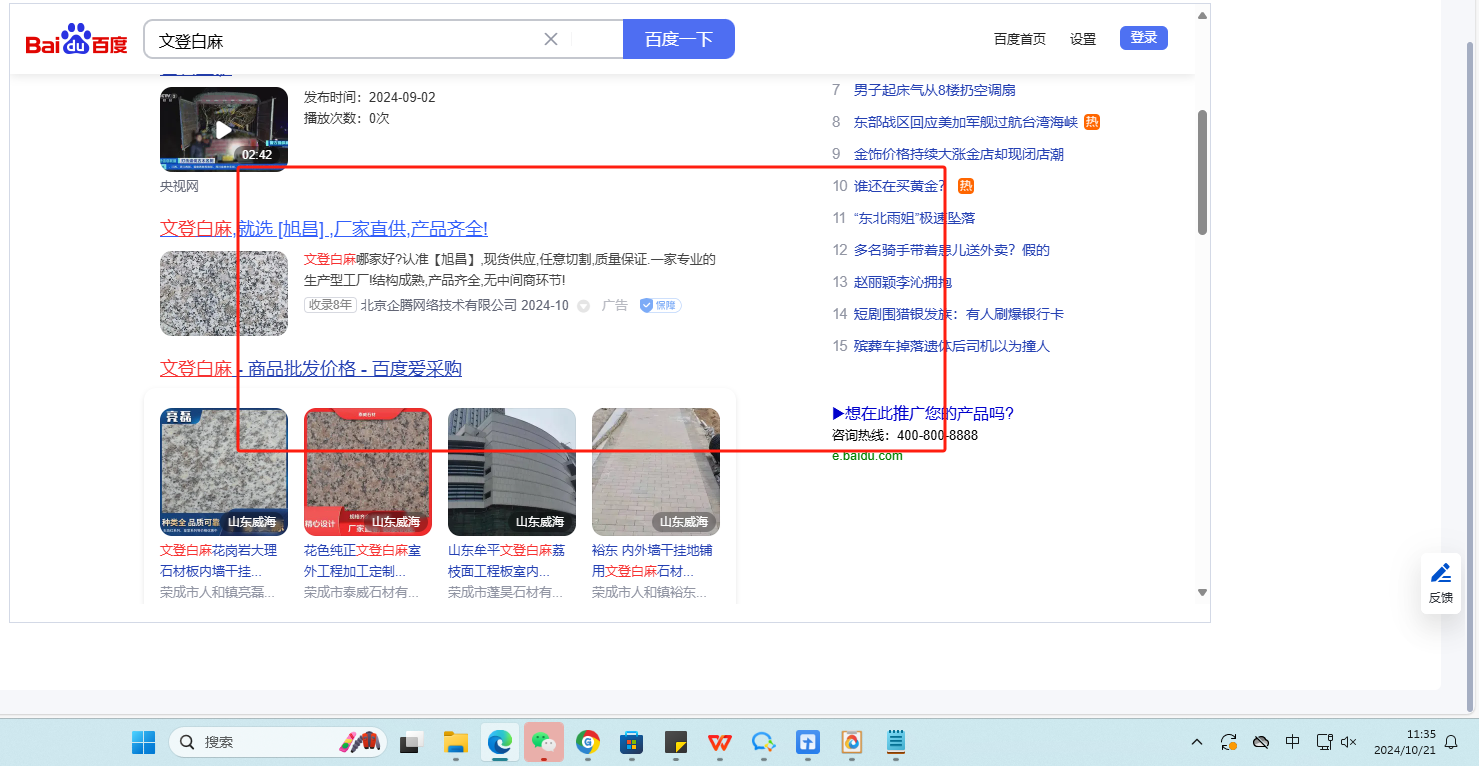Play the 02:42 CCTV video thumbnail
The width and height of the screenshot is (1479, 766).
point(224,129)
